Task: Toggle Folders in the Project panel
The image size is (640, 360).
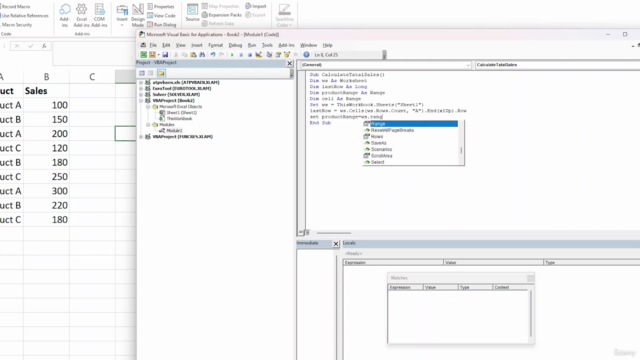Action: 161,73
